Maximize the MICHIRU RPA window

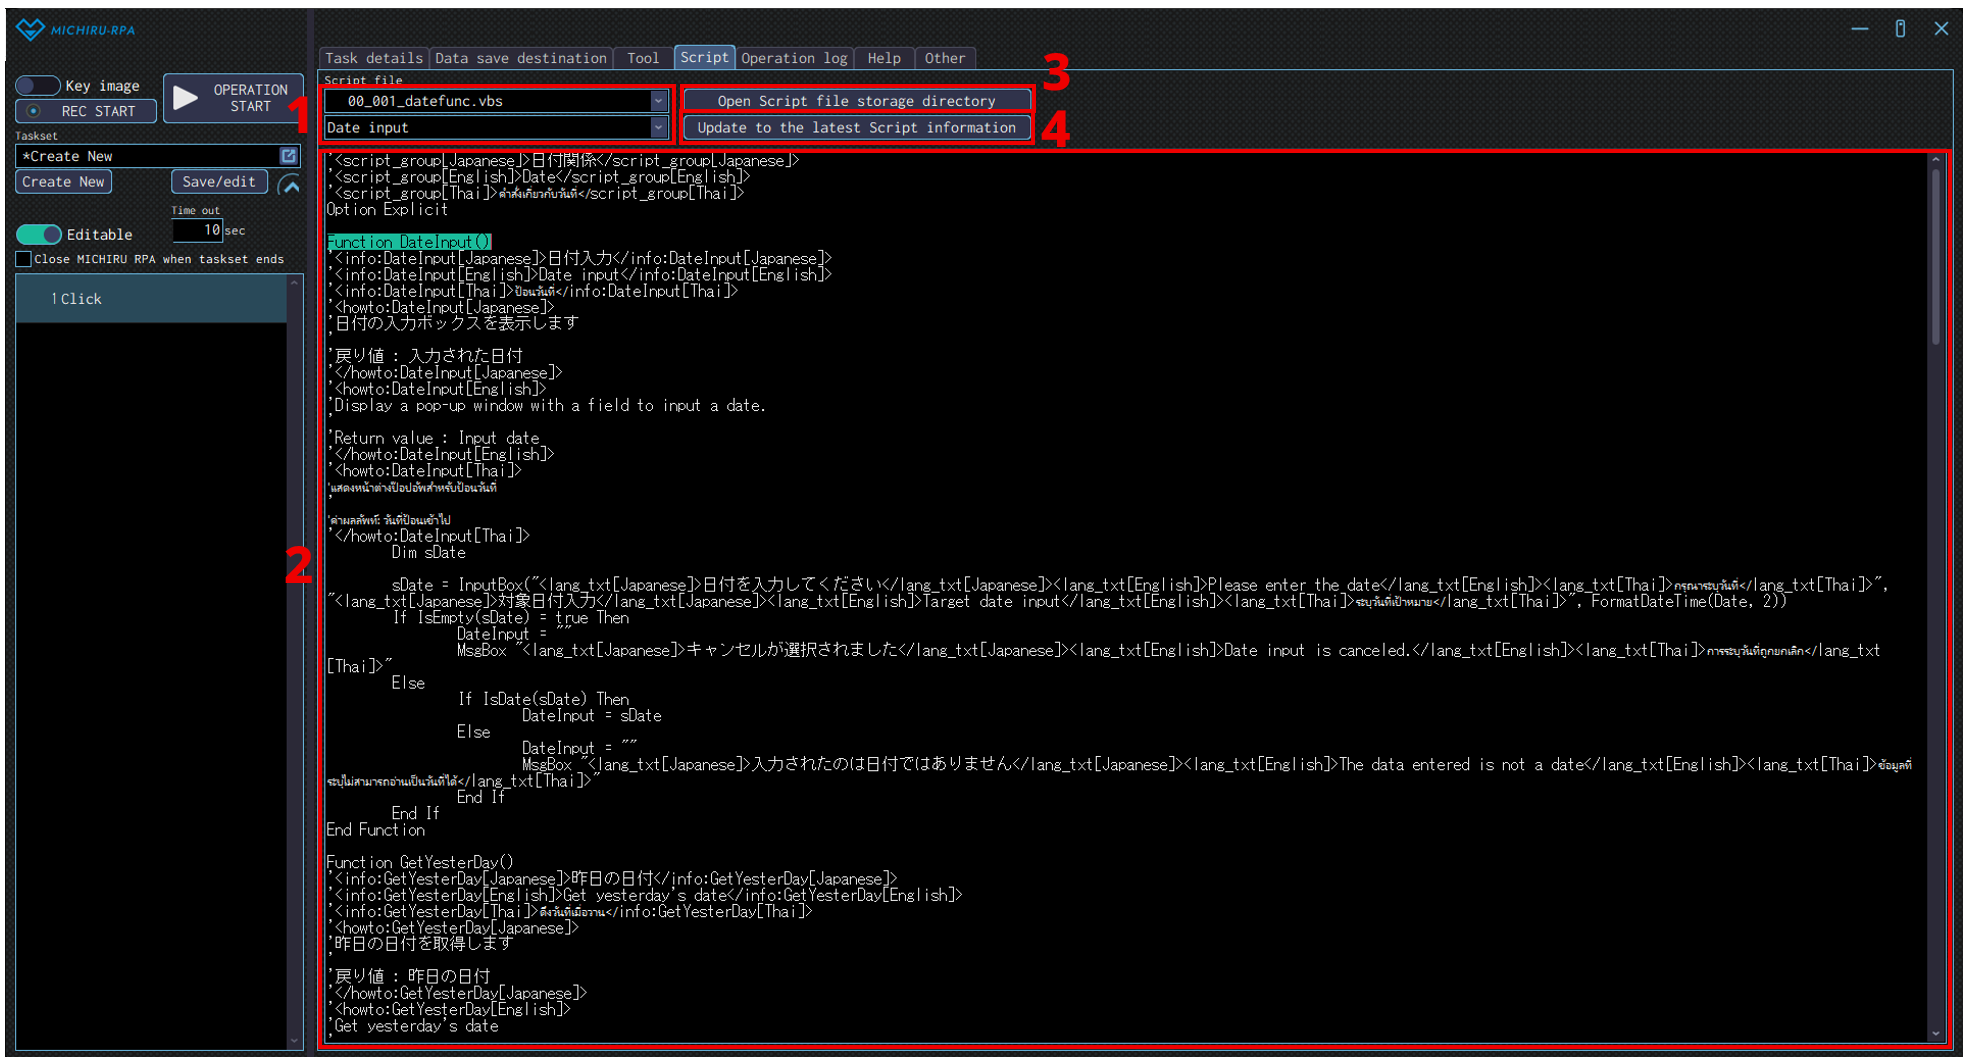pos(1900,29)
